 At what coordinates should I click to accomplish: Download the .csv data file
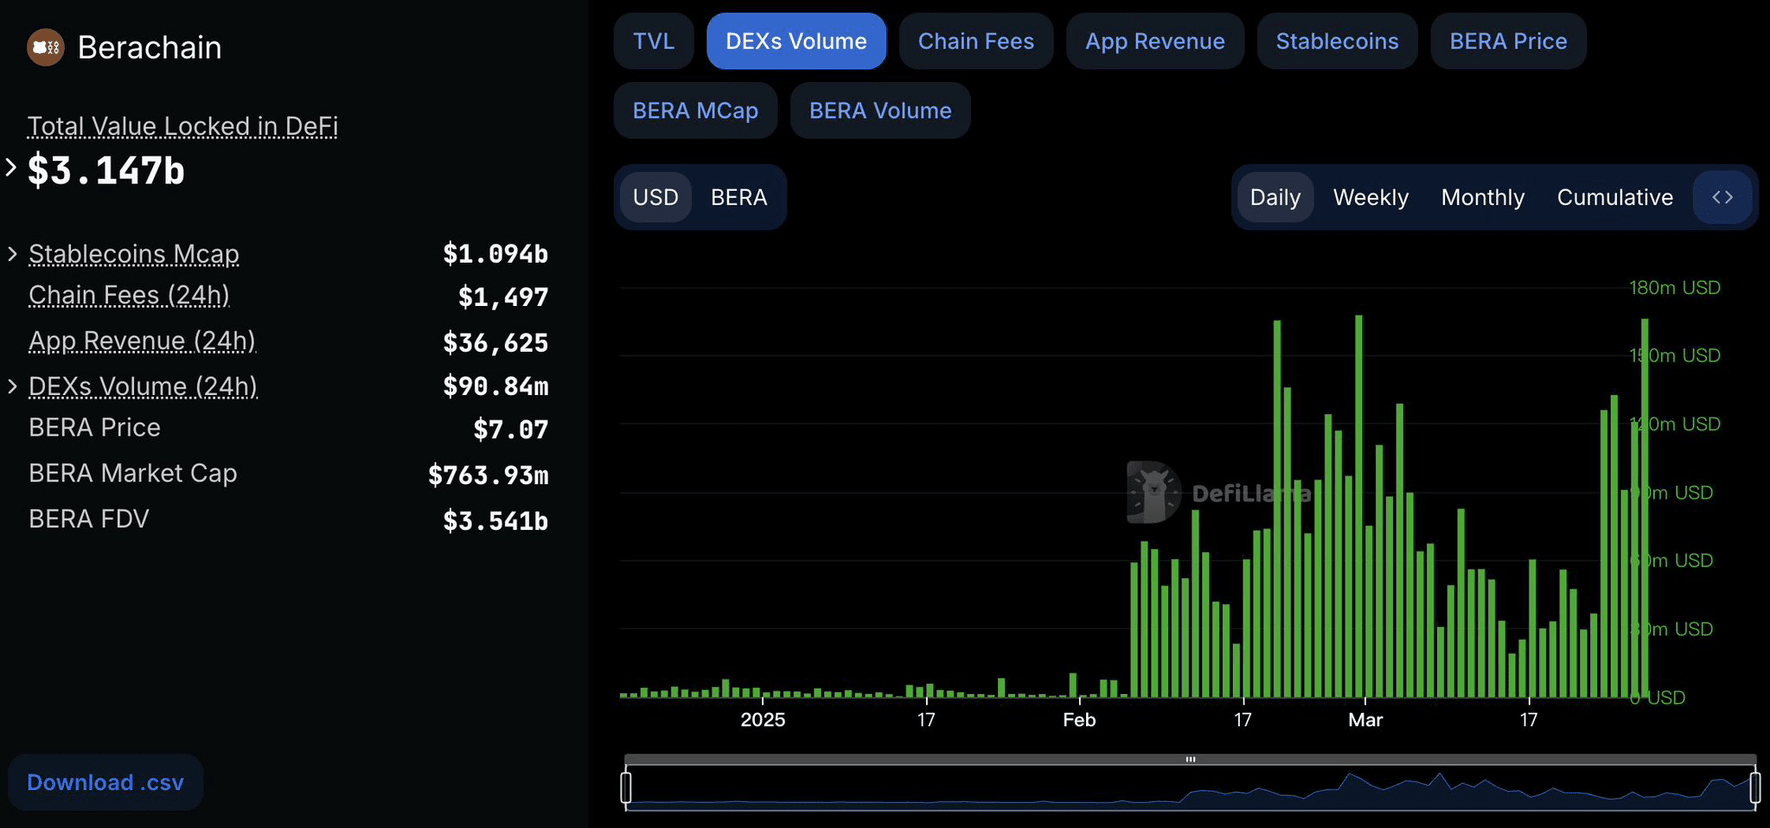pos(105,782)
